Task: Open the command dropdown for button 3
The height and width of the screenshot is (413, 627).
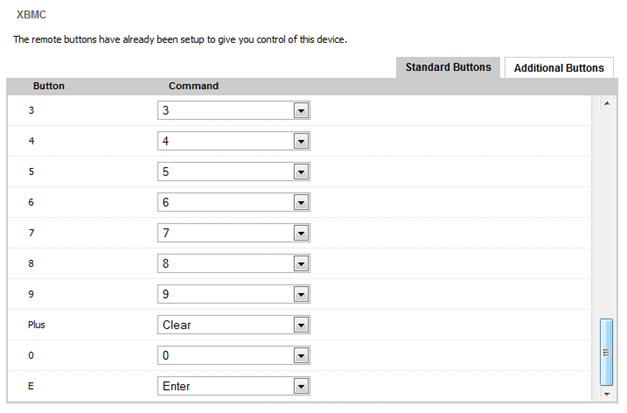Action: pos(300,111)
